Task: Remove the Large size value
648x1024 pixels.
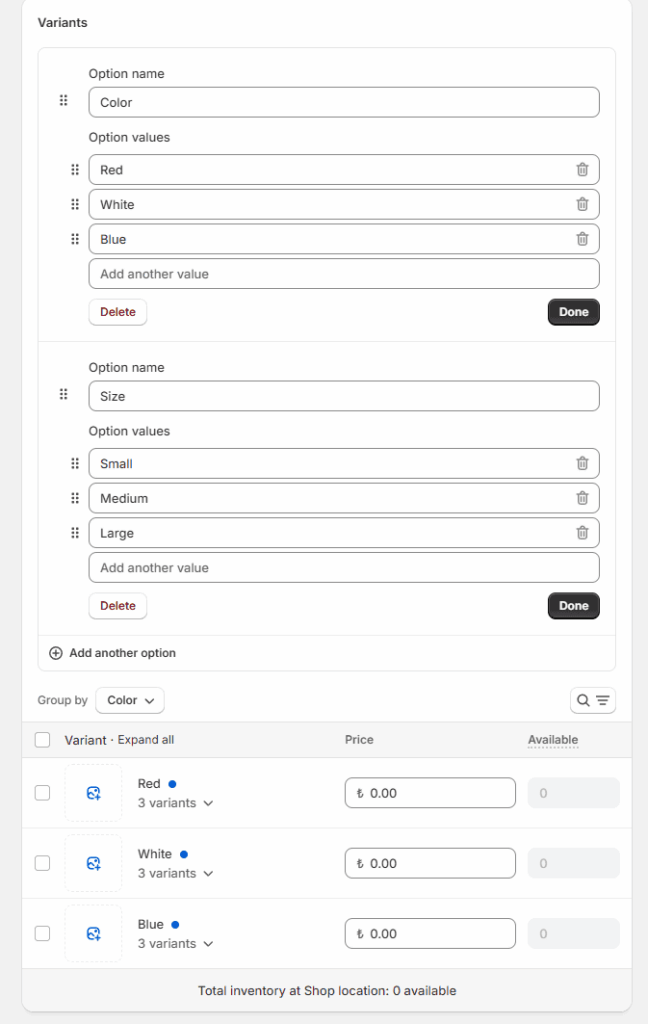Action: pos(582,533)
